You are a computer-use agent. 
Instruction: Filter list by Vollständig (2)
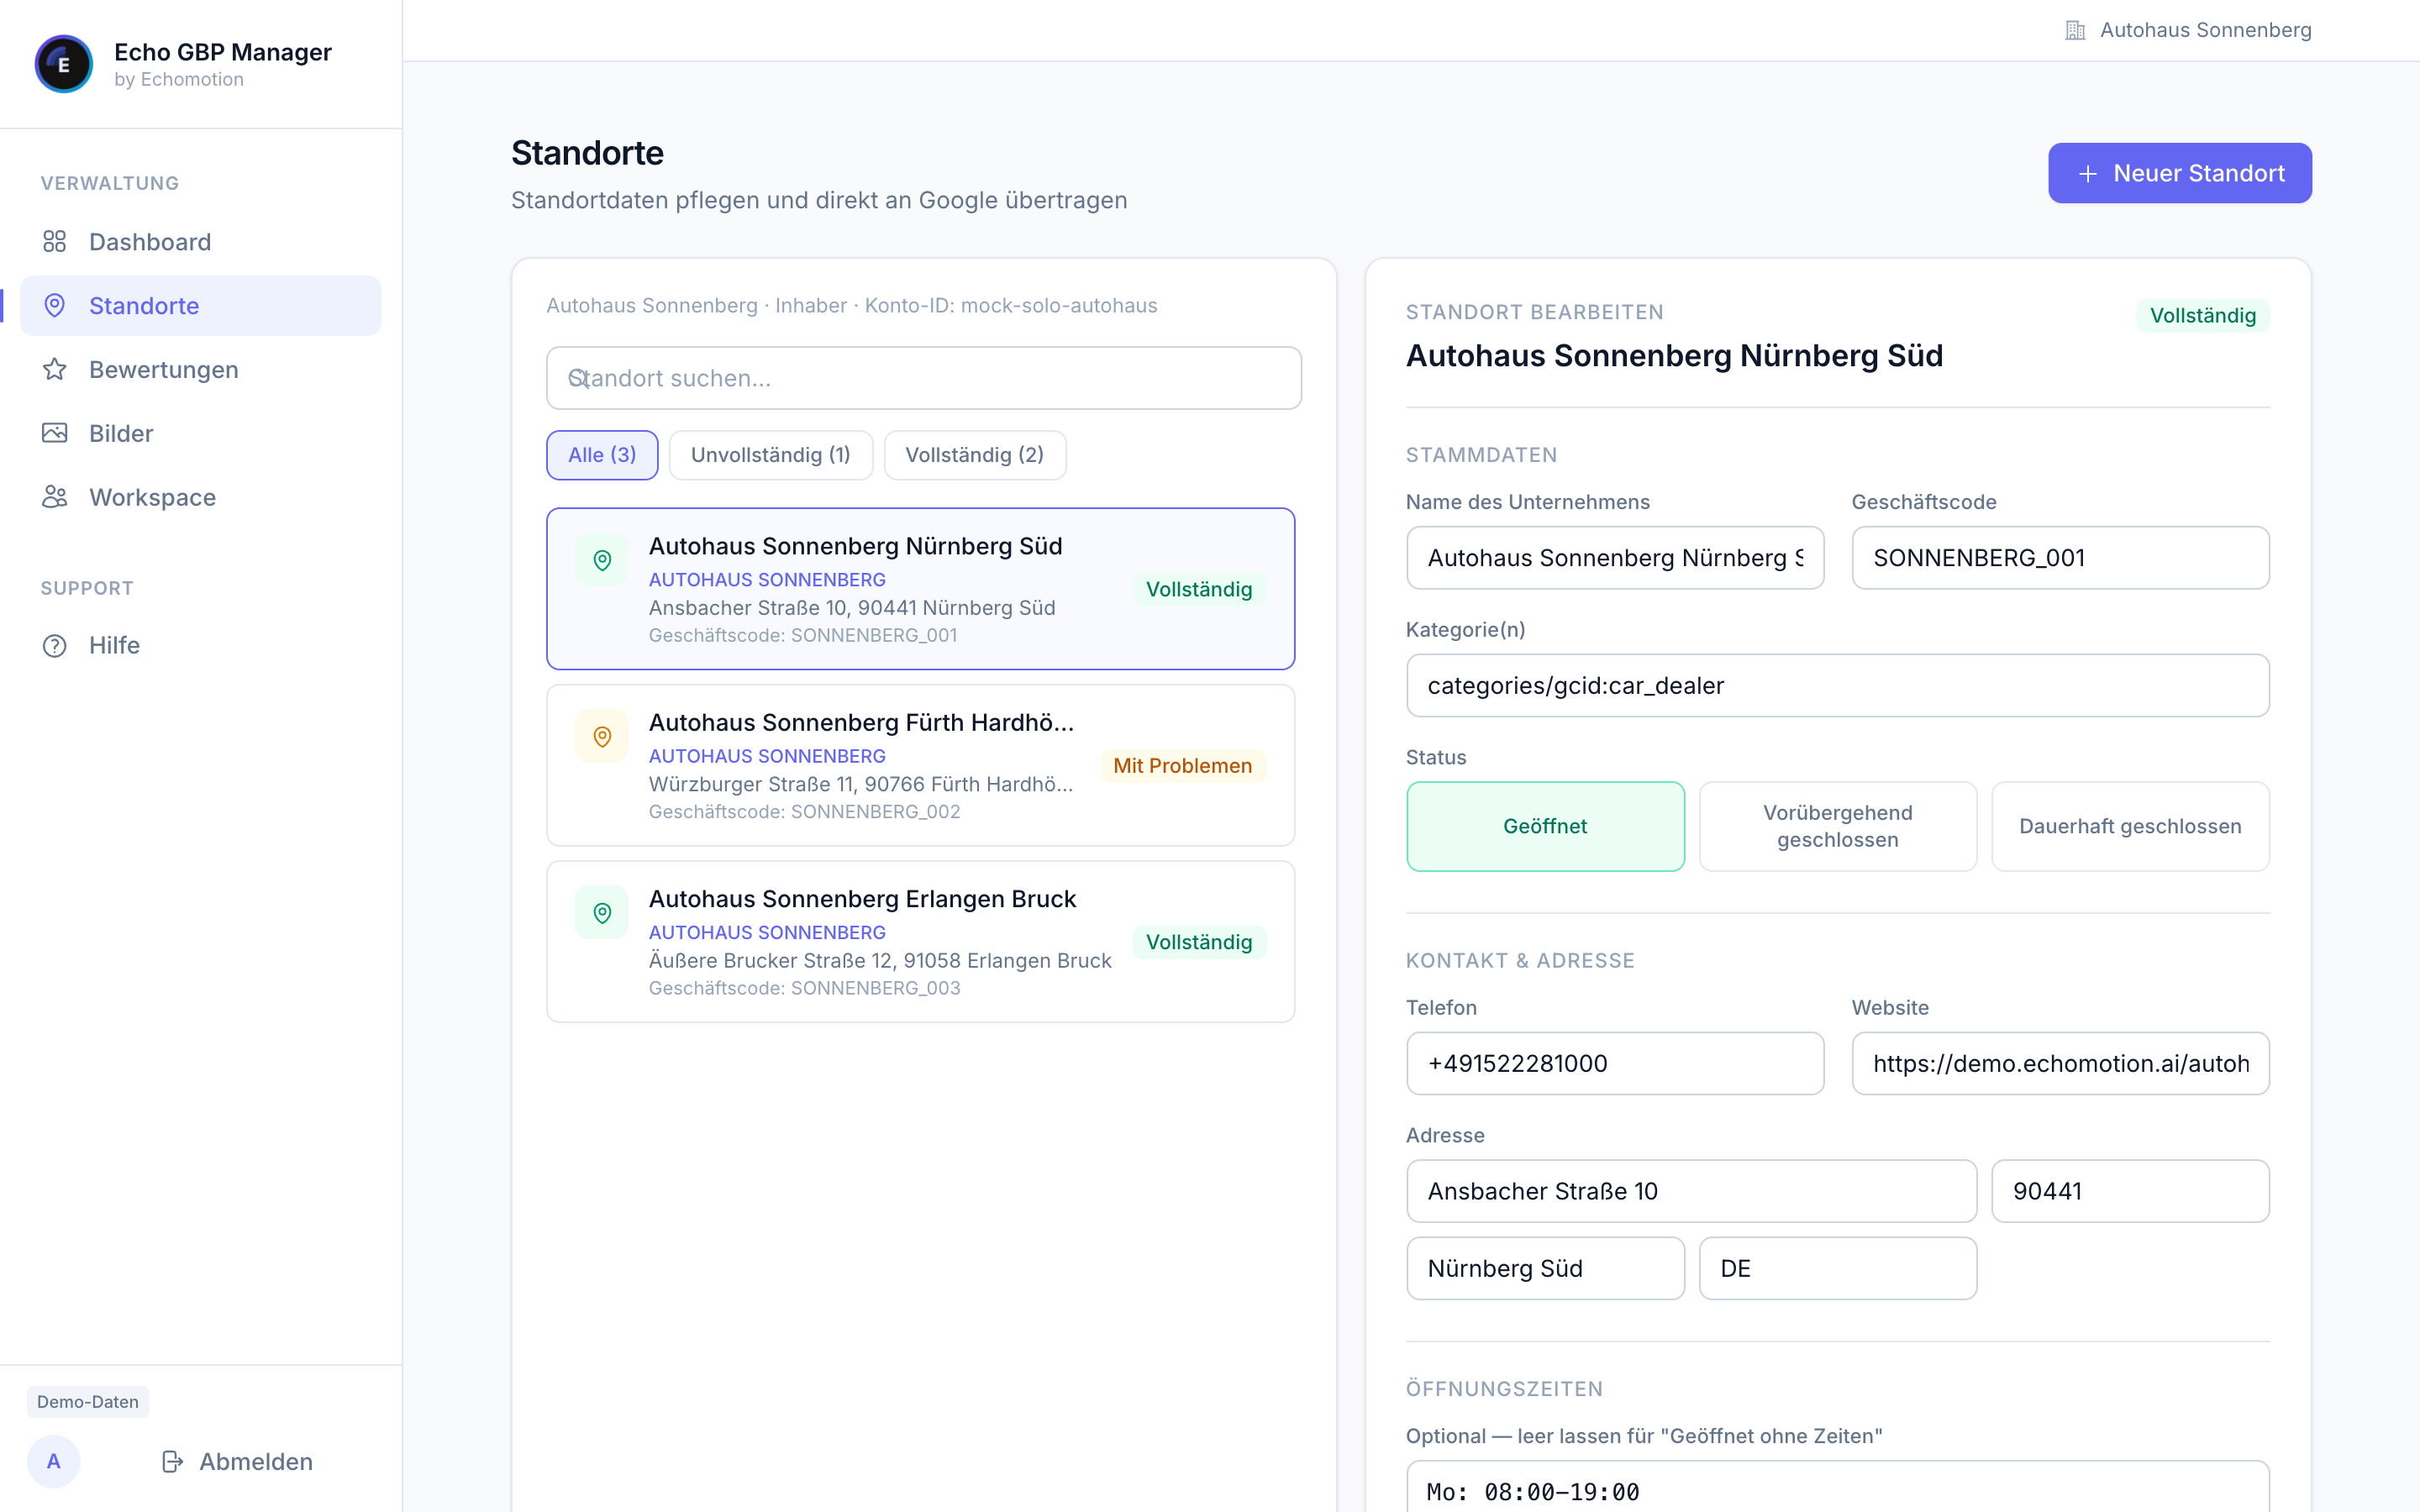click(975, 455)
